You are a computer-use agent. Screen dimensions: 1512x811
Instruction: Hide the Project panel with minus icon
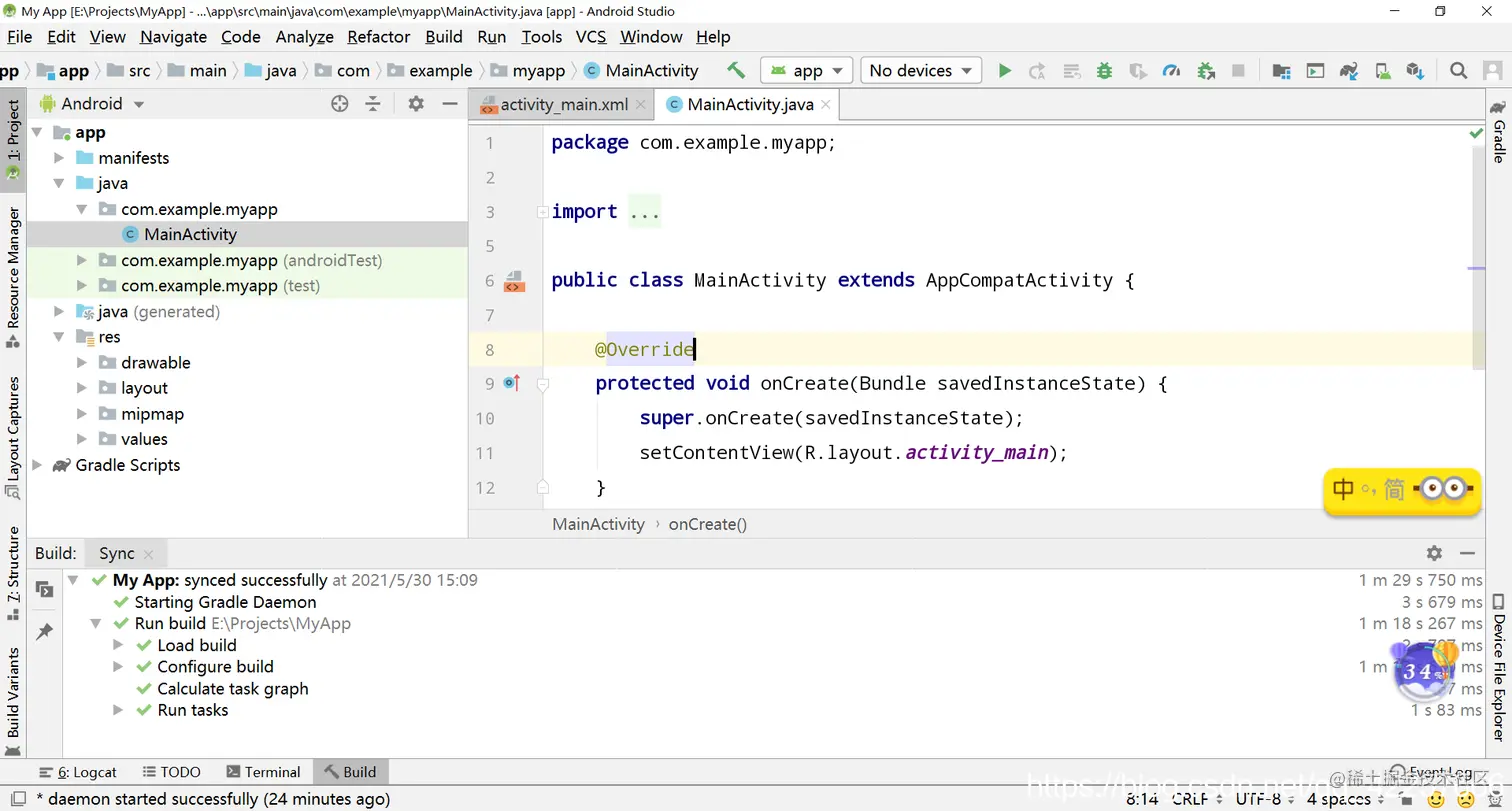pyautogui.click(x=450, y=104)
